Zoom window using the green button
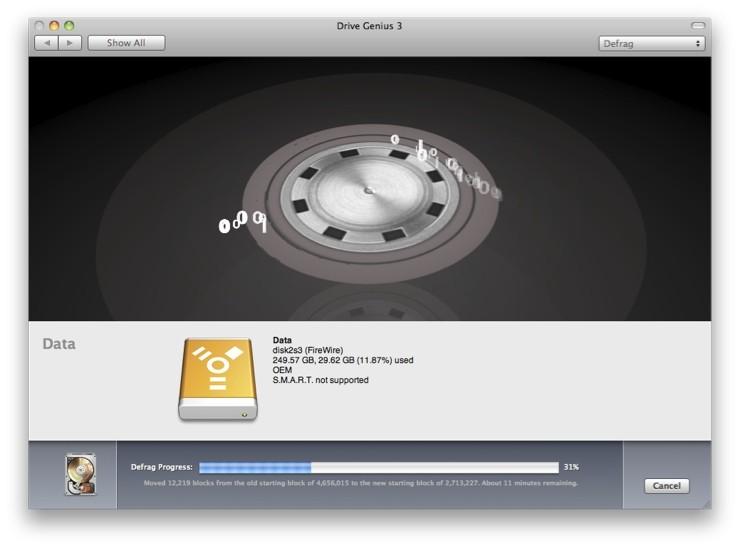739x548 pixels. coord(69,25)
